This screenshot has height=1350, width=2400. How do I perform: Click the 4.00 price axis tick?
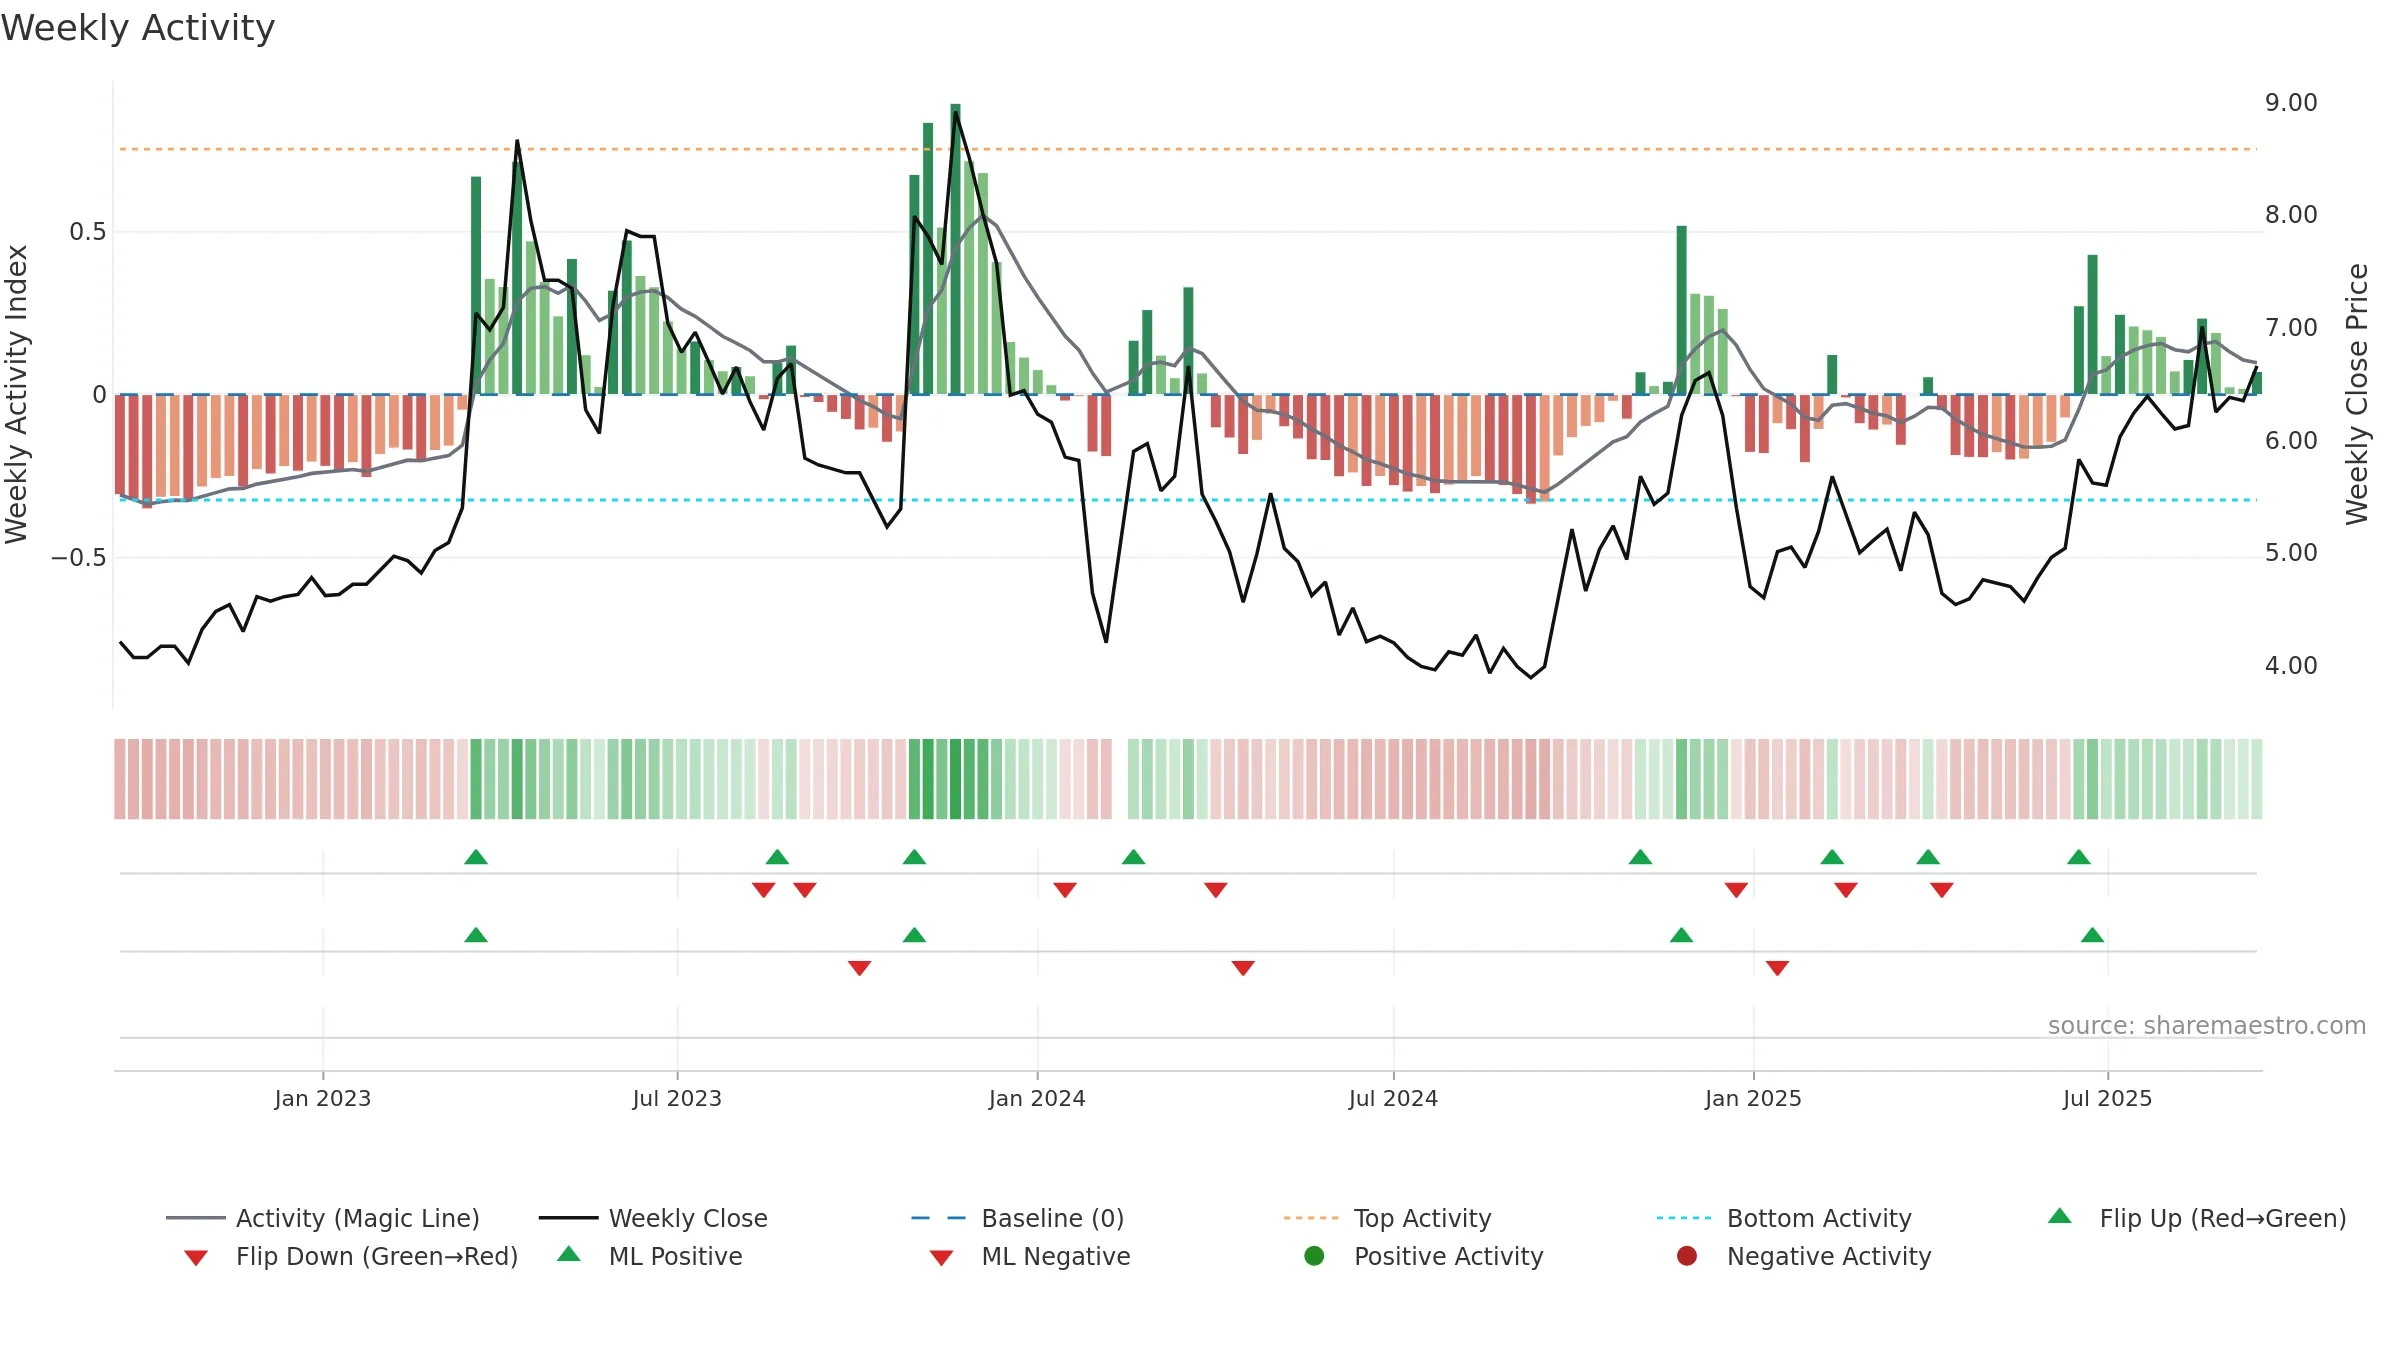(x=2291, y=665)
